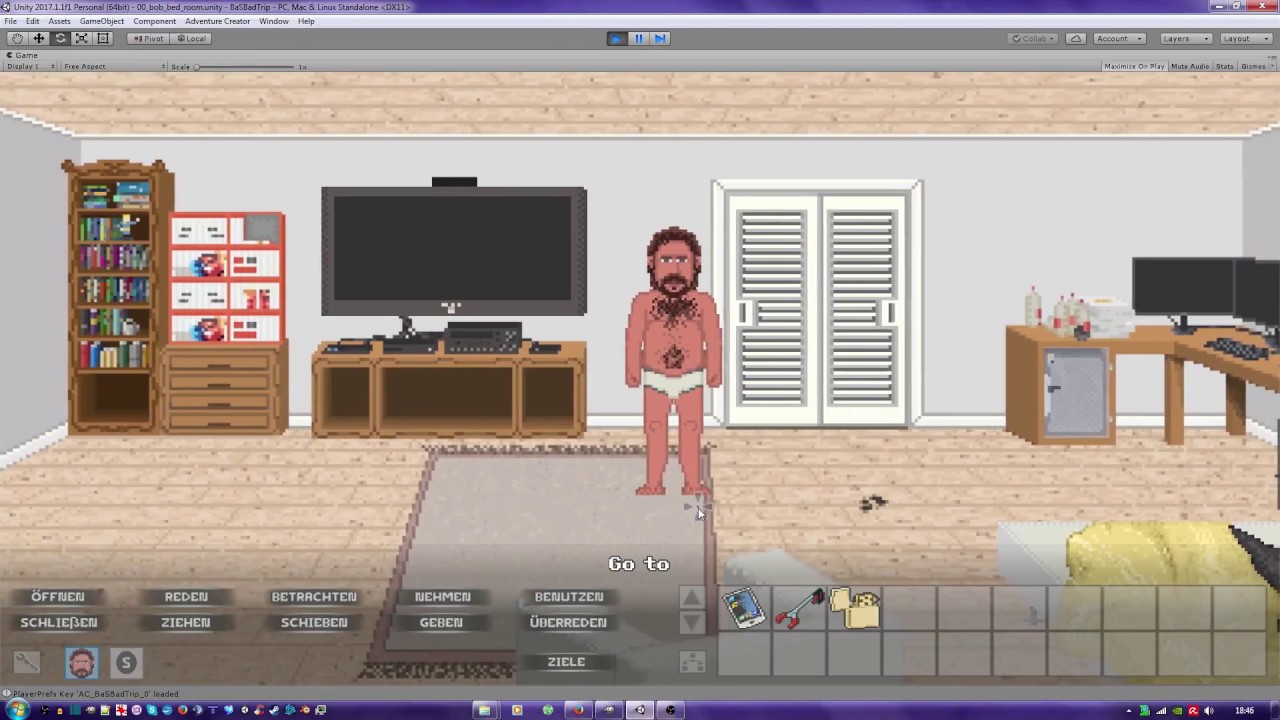Open the Display 1 dropdown
1280x720 pixels.
30,66
